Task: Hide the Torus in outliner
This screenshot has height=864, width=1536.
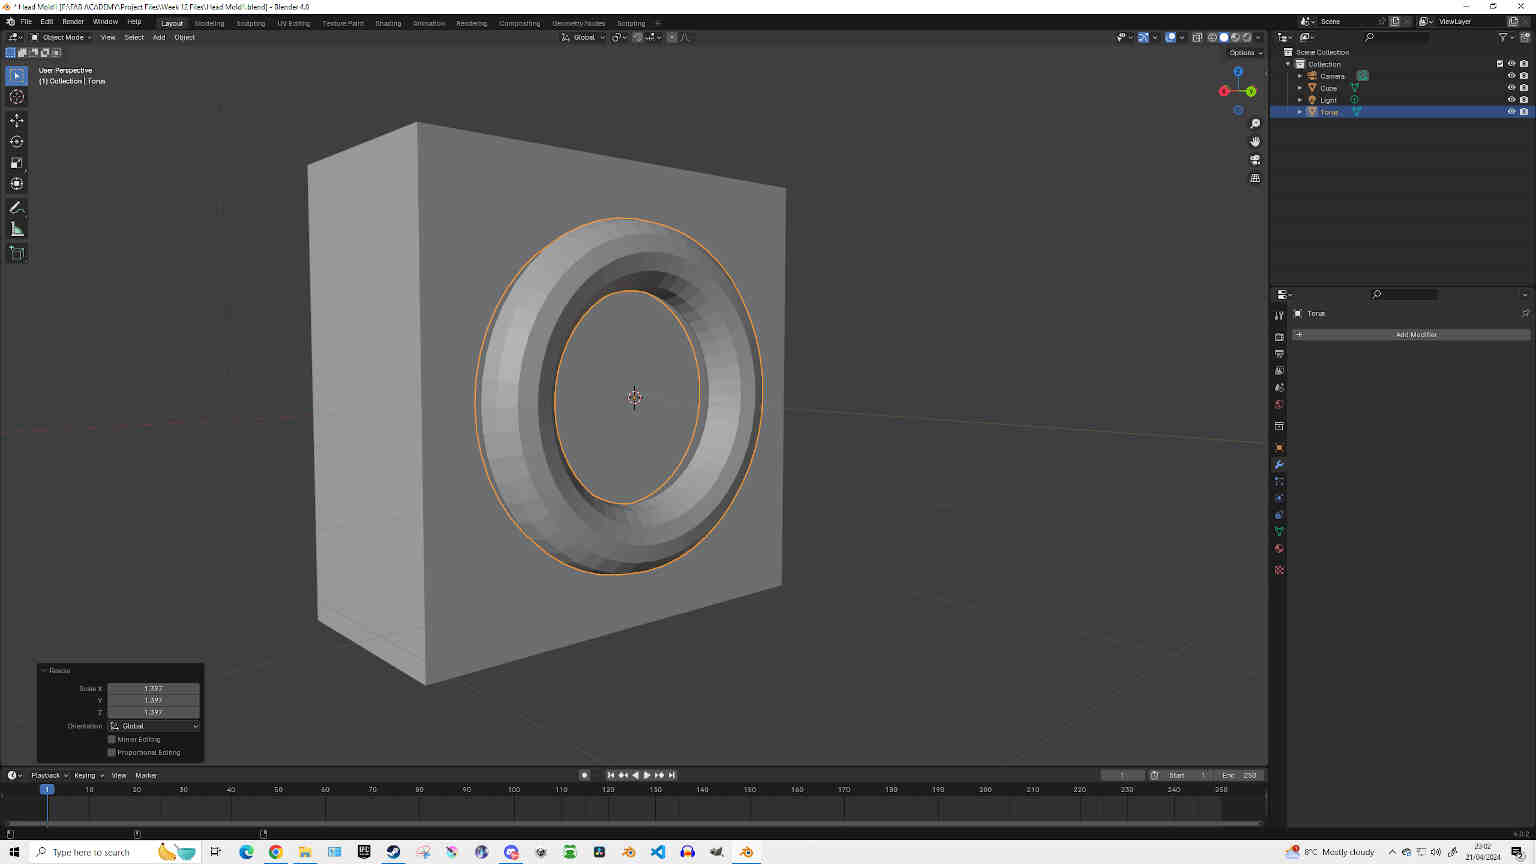Action: tap(1511, 112)
